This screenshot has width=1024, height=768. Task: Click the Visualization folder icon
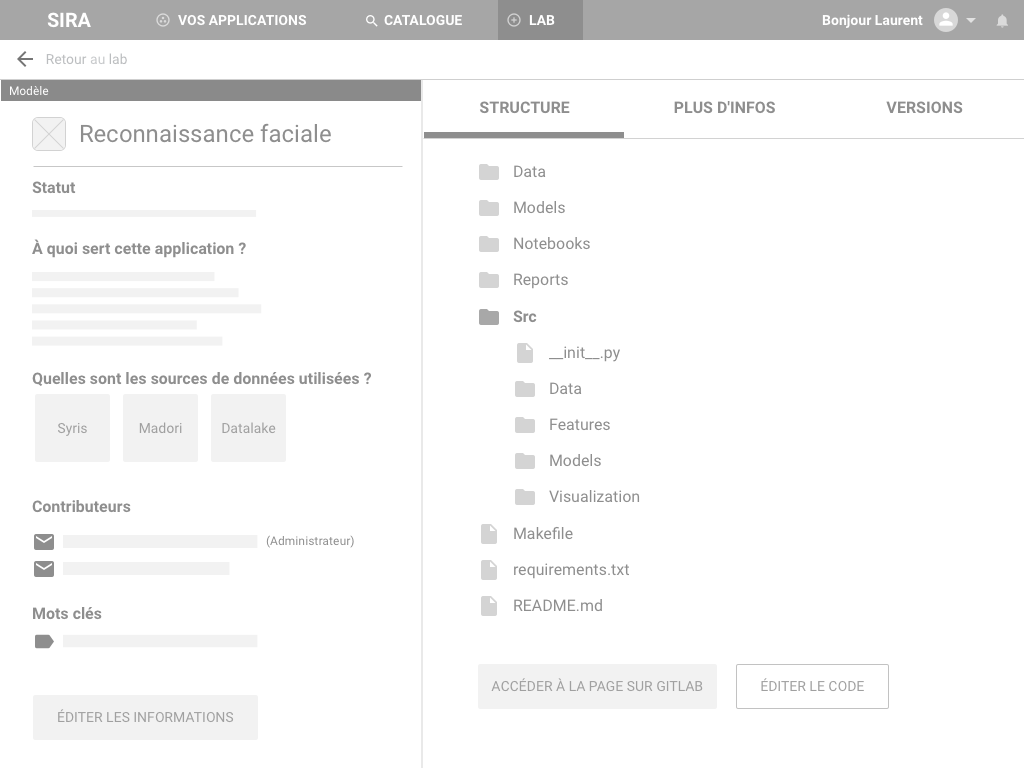525,497
